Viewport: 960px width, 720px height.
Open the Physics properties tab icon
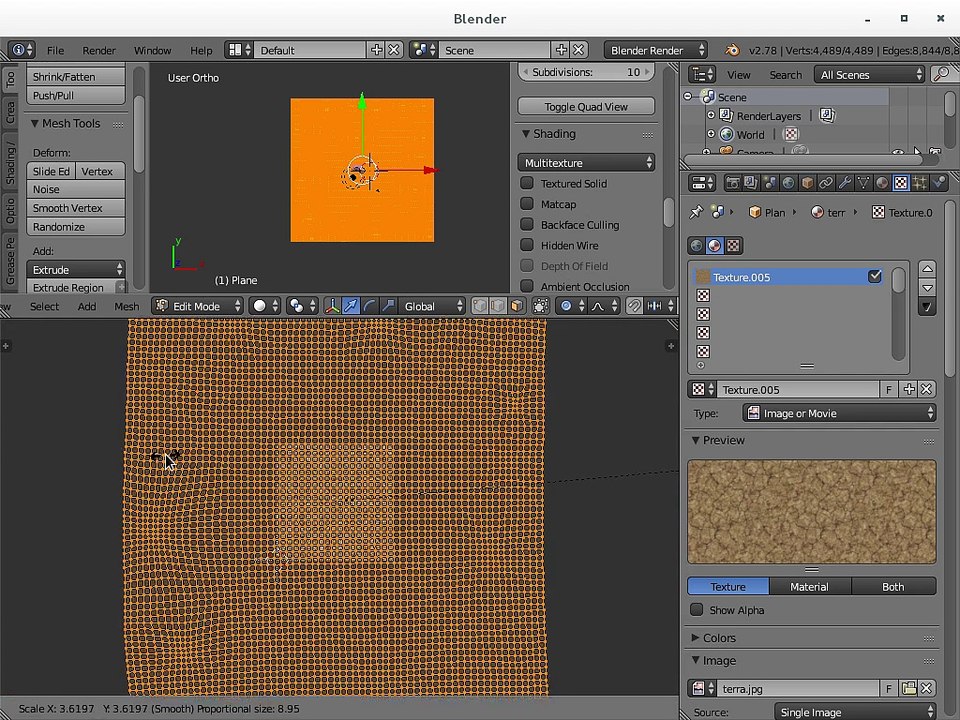(938, 182)
